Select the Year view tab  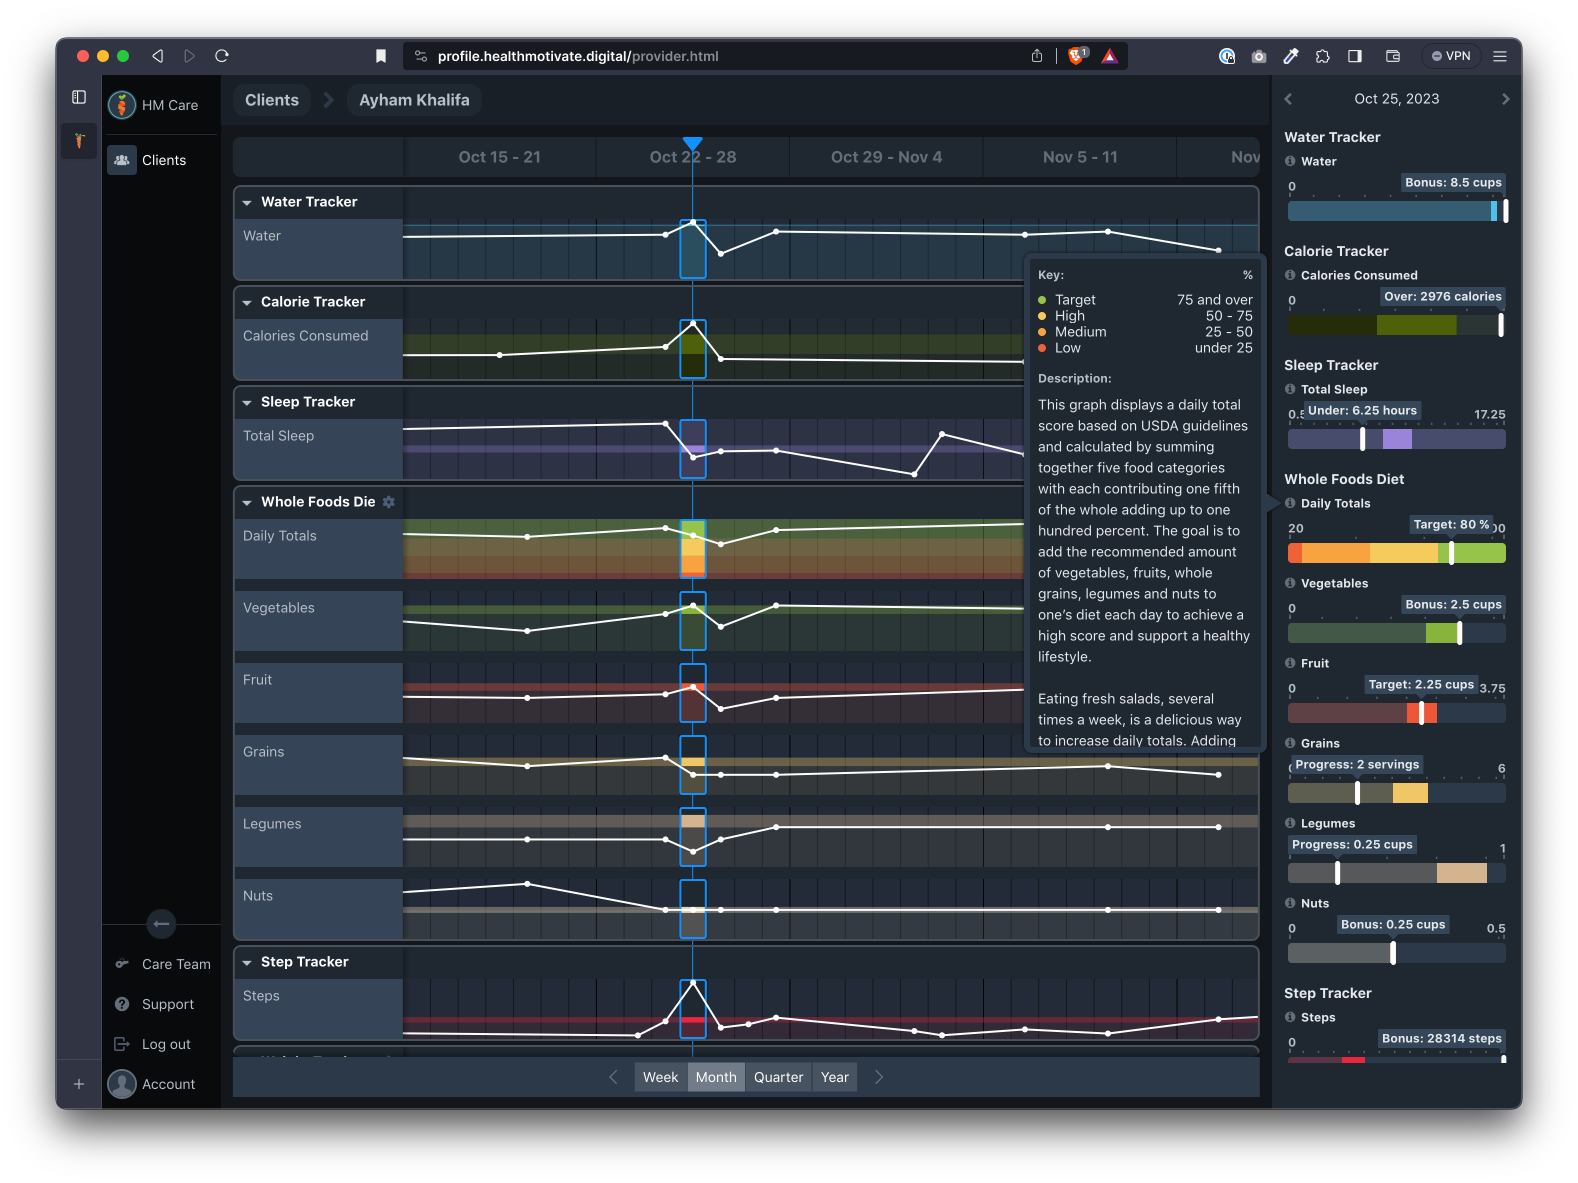tap(835, 1077)
